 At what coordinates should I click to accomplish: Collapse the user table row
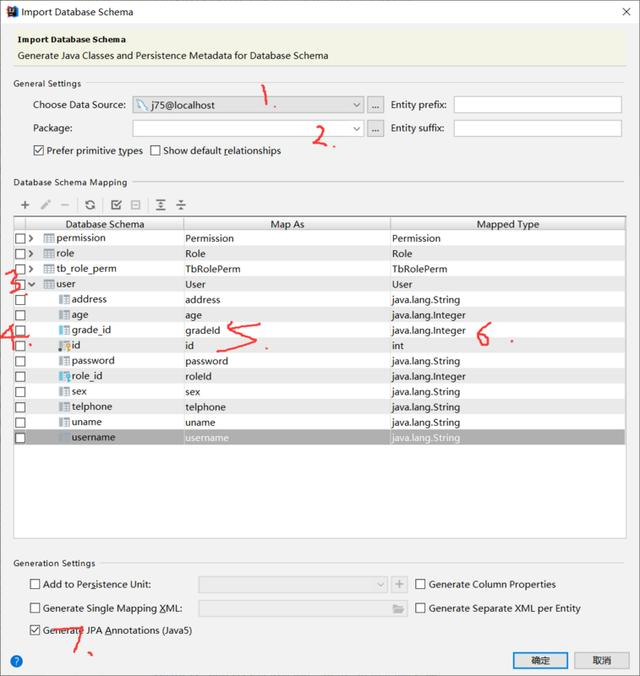(x=33, y=285)
